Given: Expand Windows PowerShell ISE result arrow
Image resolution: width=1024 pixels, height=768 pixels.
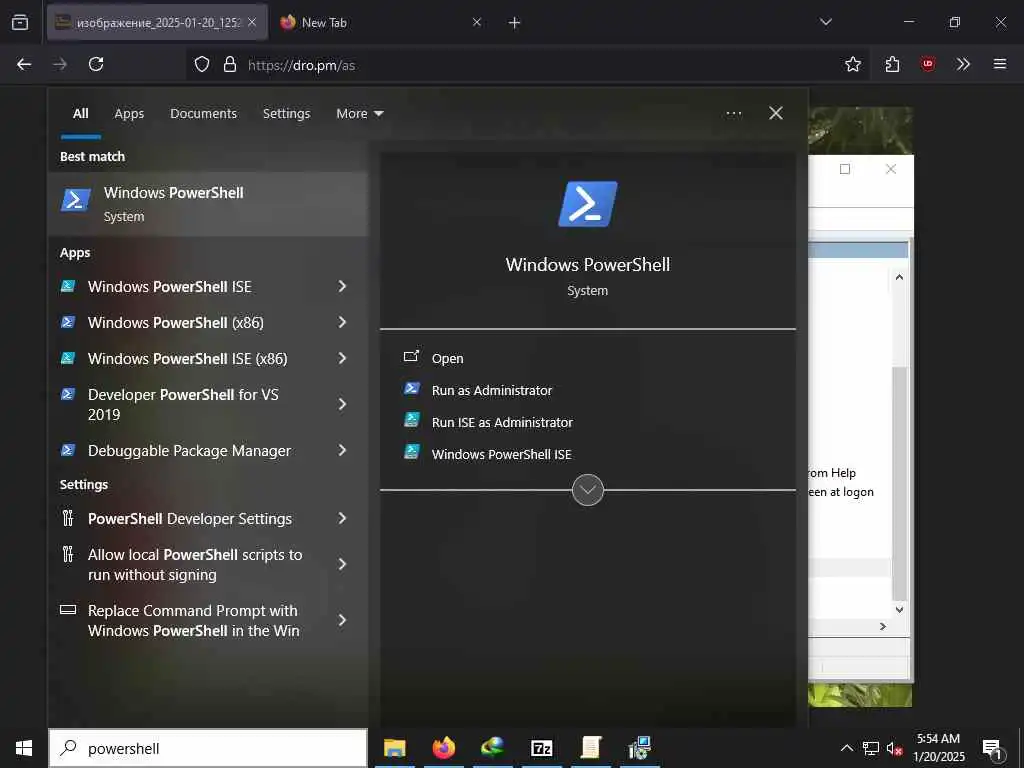Looking at the screenshot, I should (x=342, y=287).
